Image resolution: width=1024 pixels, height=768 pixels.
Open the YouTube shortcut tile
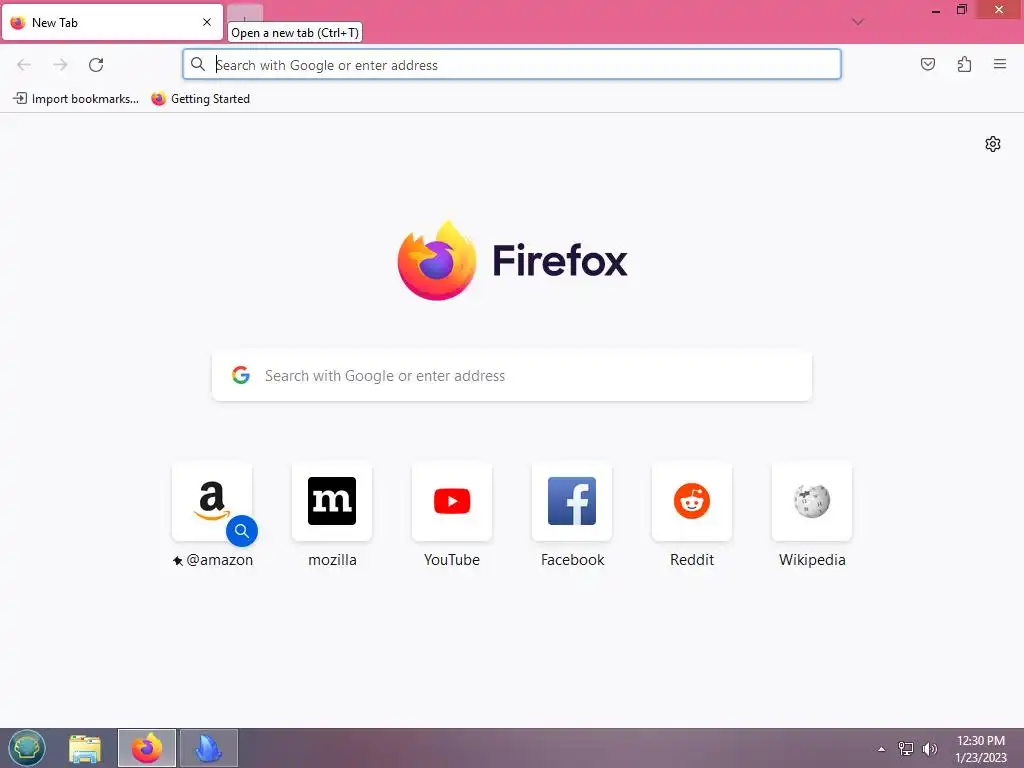point(452,502)
